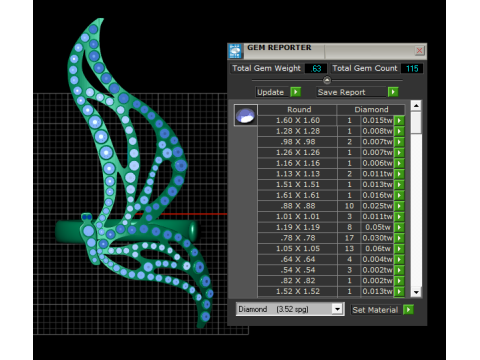Click the Diamond column header
Screen dimensions: 480x360
pos(371,110)
